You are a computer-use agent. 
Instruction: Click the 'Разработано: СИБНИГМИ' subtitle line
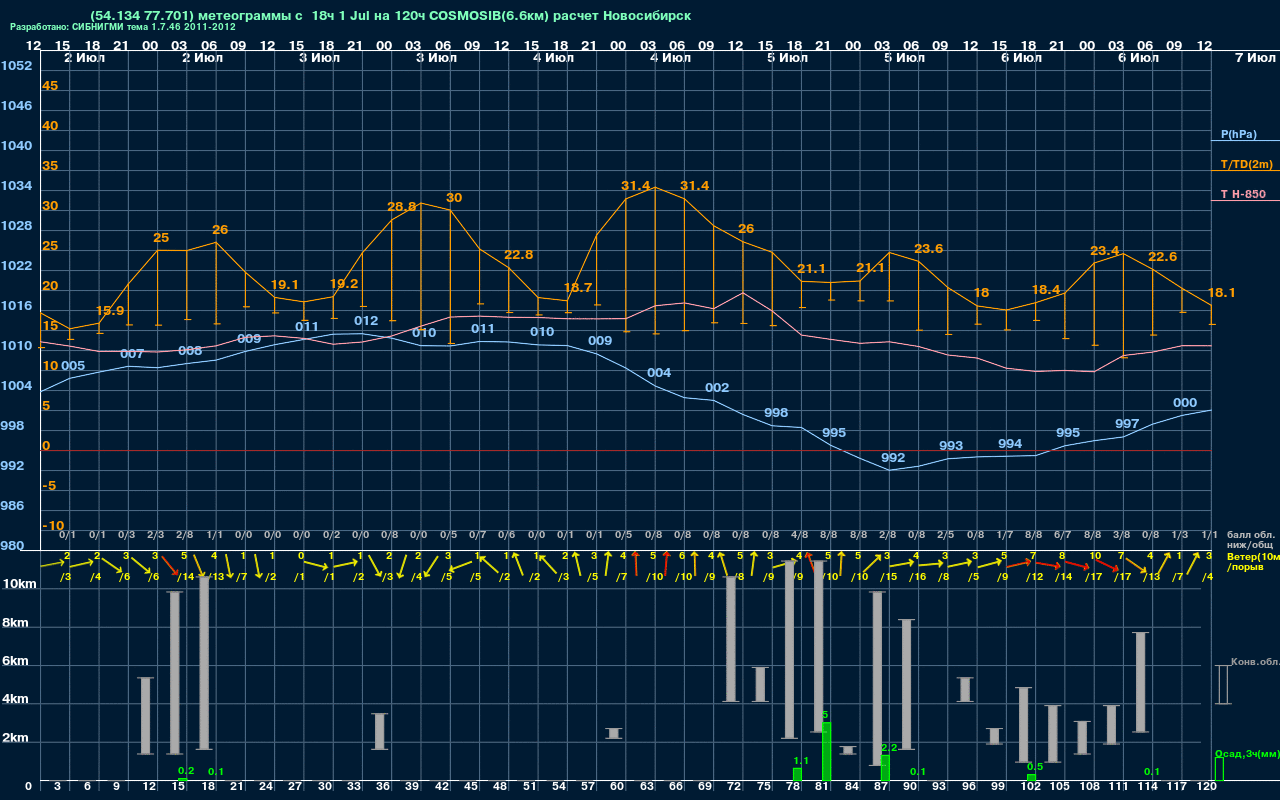click(123, 27)
